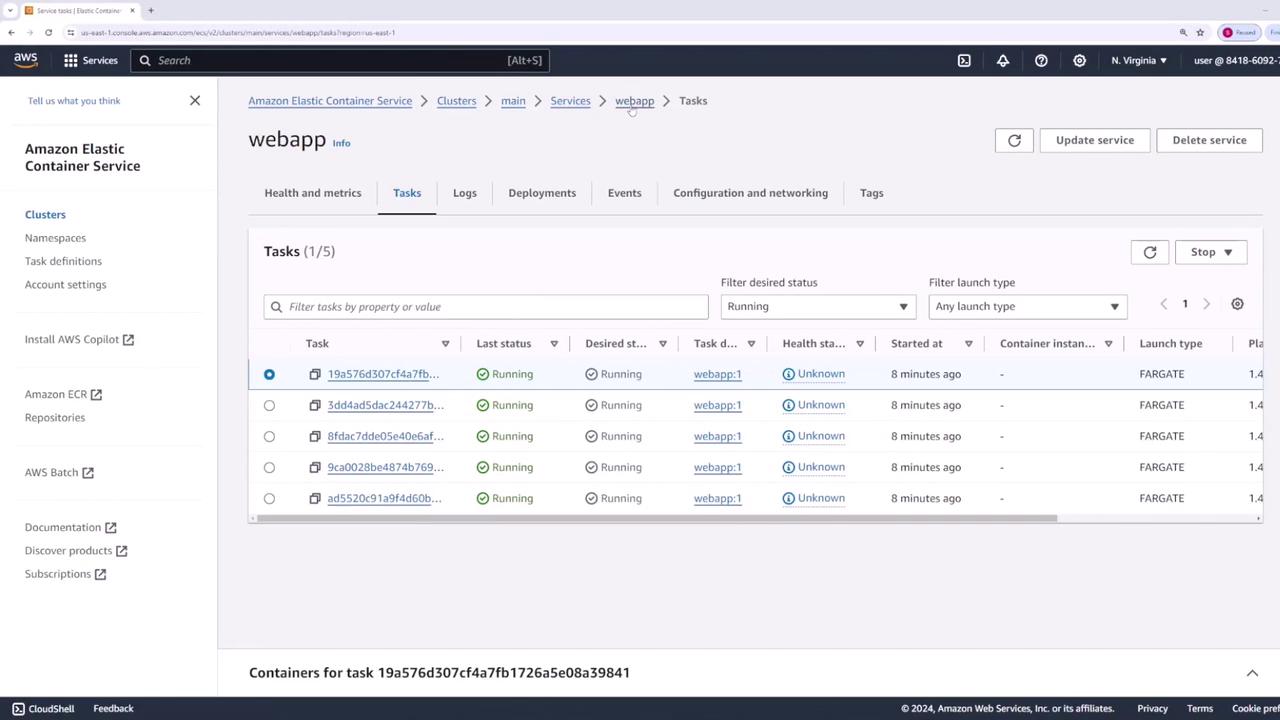Copy task ID 3dd4ad5dac244277b icon
This screenshot has height=720, width=1280.
[x=314, y=405]
